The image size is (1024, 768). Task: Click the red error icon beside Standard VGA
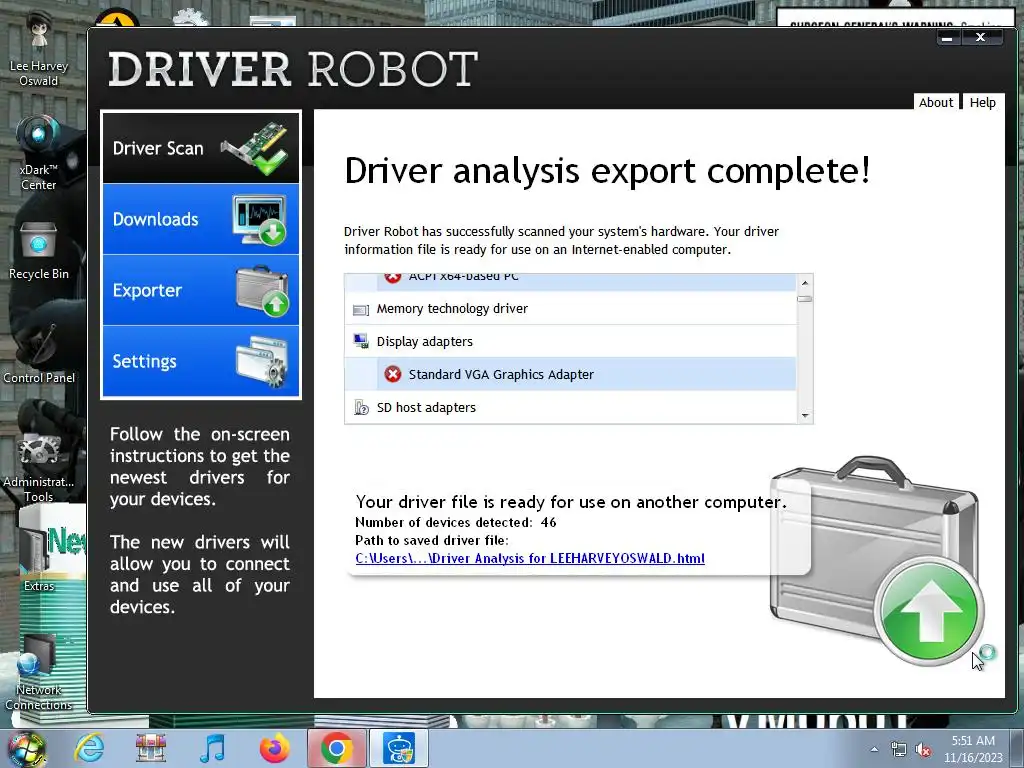click(392, 374)
